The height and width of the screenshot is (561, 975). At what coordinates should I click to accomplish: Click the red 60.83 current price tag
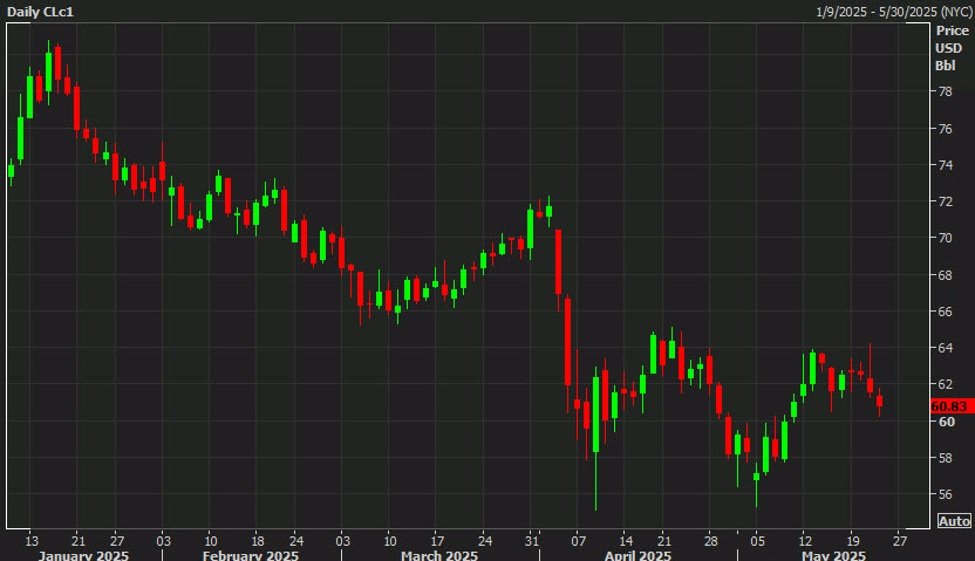click(948, 406)
